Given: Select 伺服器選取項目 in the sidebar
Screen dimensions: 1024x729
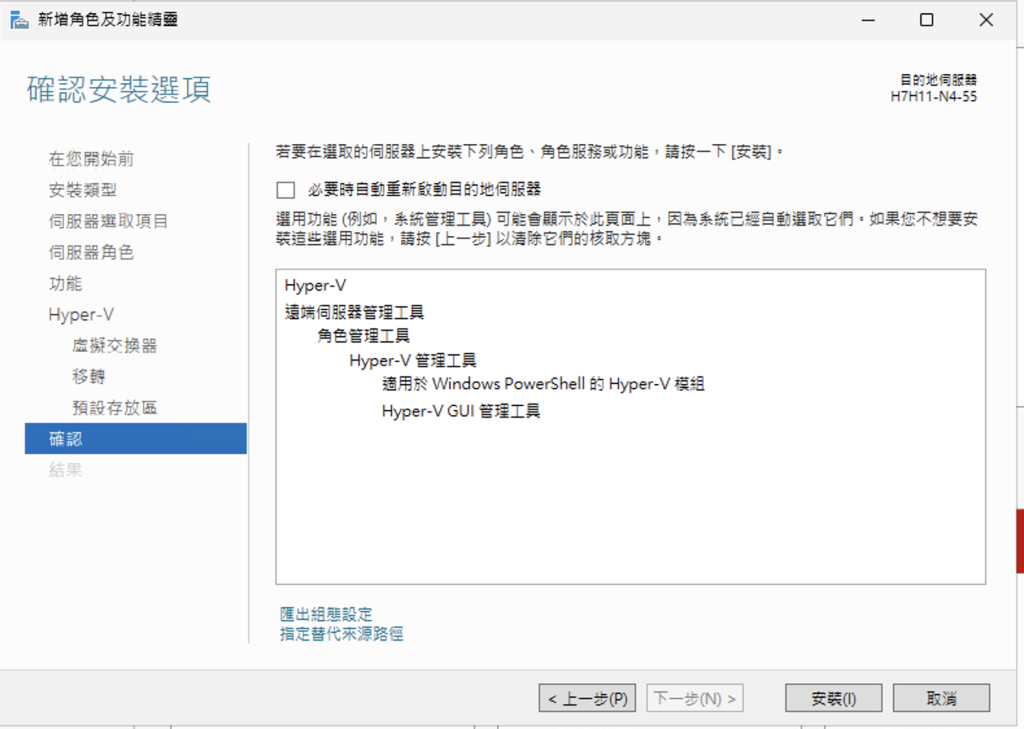Looking at the screenshot, I should [108, 221].
